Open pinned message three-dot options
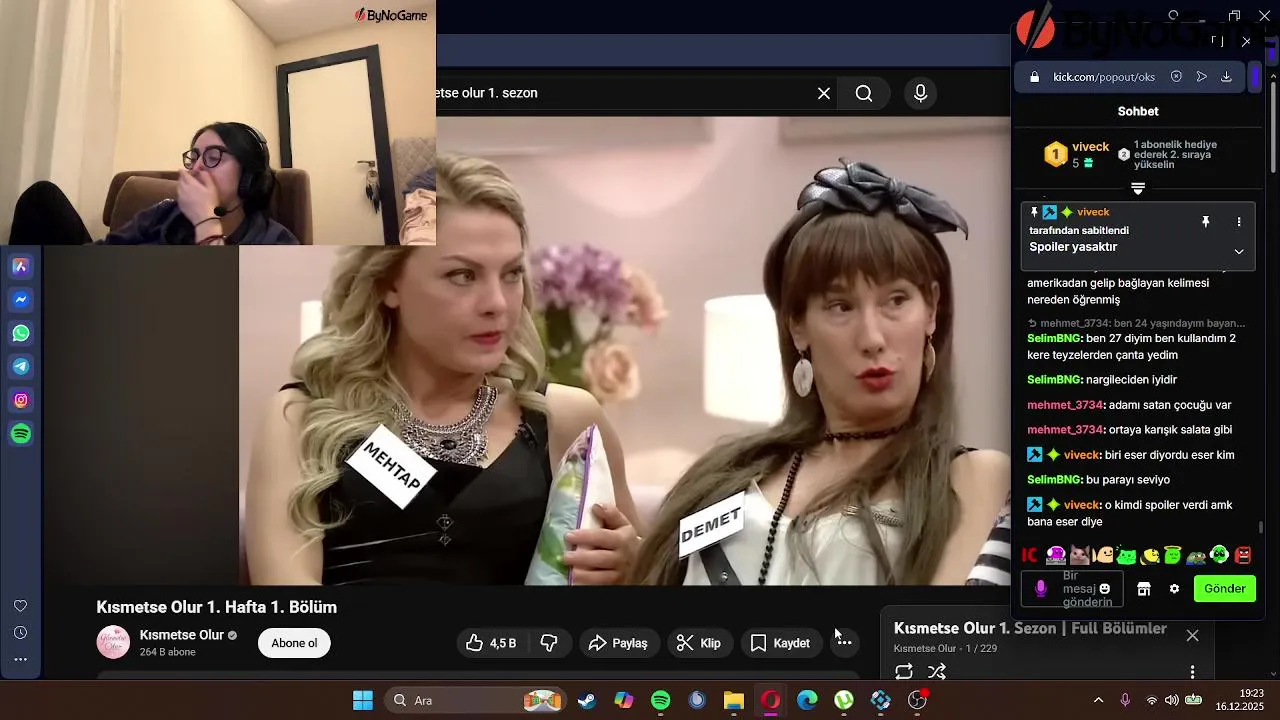 tap(1239, 222)
